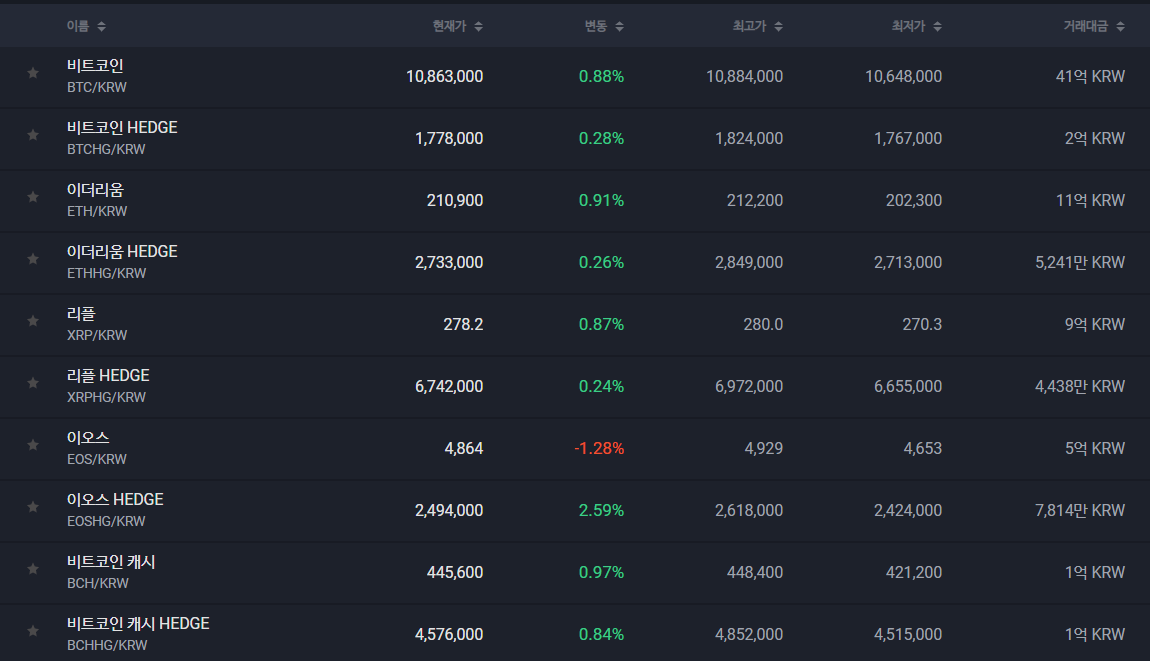Select the EOSHG/KRW ticker text
The width and height of the screenshot is (1150, 661).
106,521
